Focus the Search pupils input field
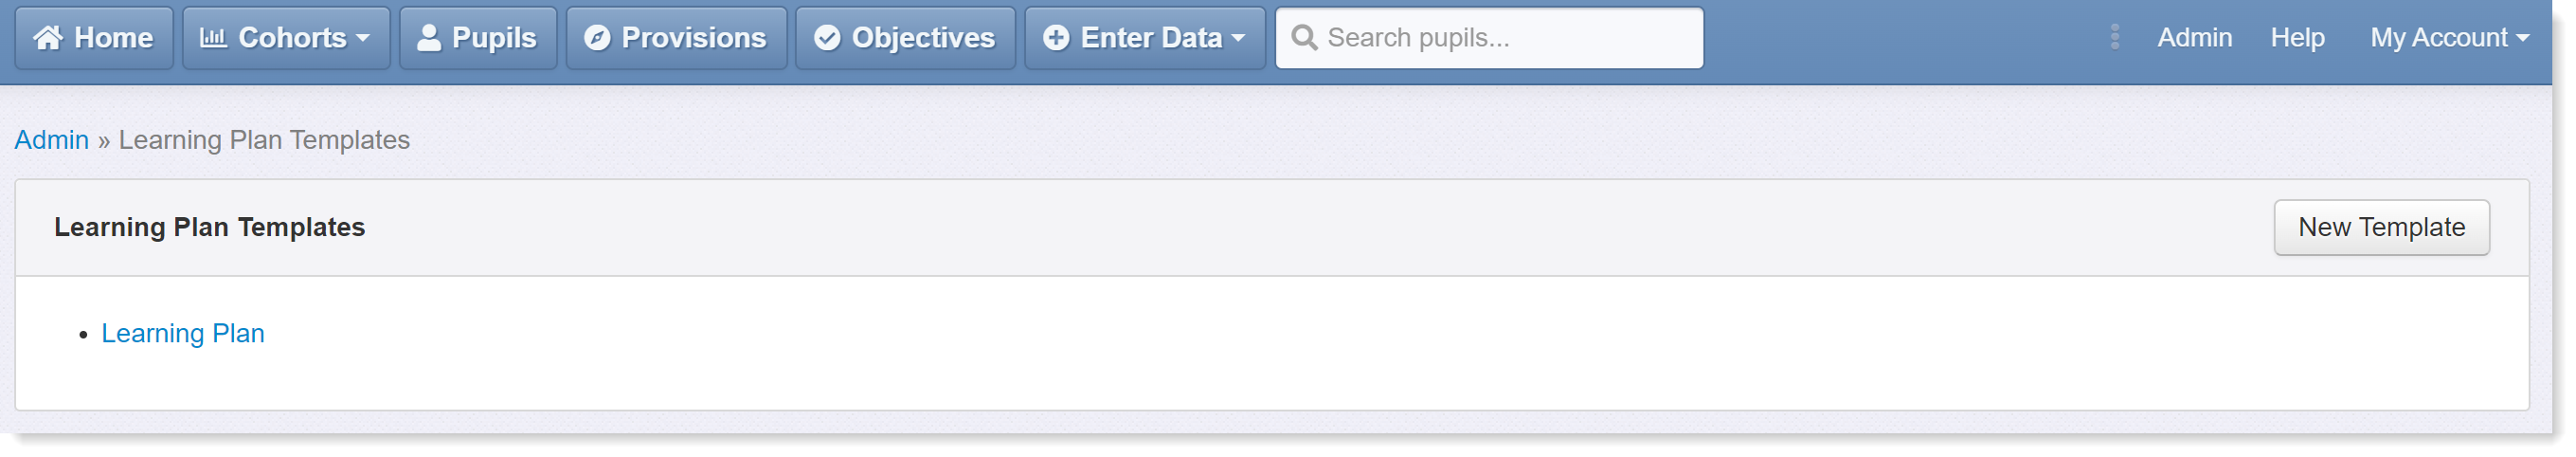This screenshot has width=2576, height=457. pos(1489,38)
